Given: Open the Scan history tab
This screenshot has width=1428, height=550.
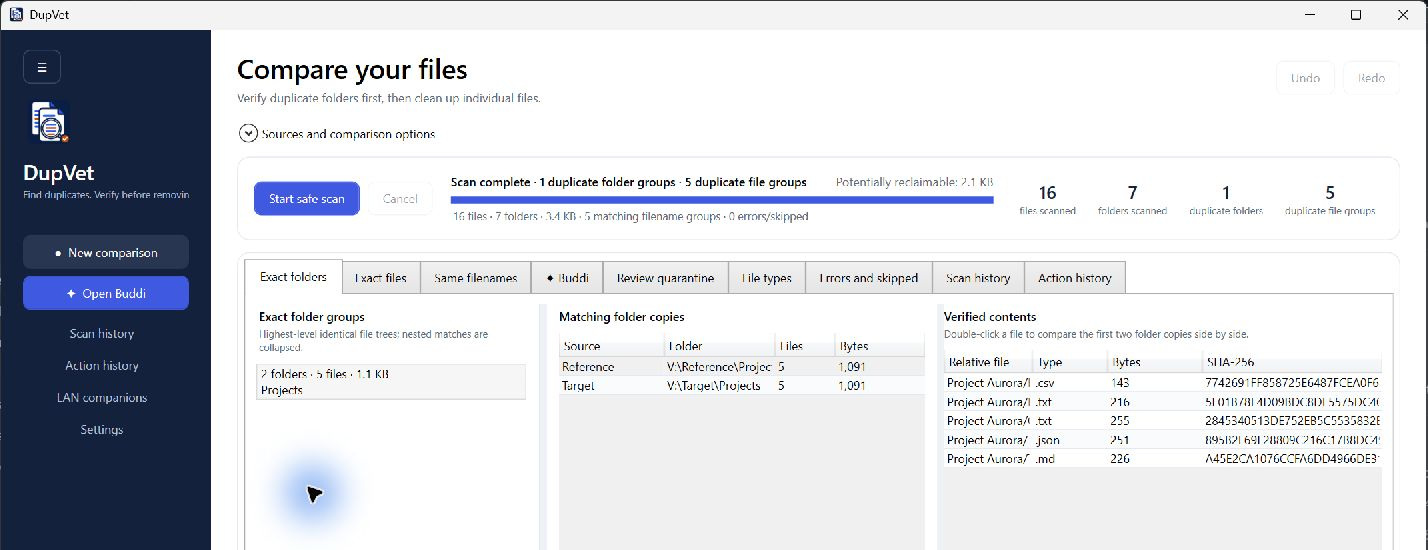Looking at the screenshot, I should pos(978,278).
